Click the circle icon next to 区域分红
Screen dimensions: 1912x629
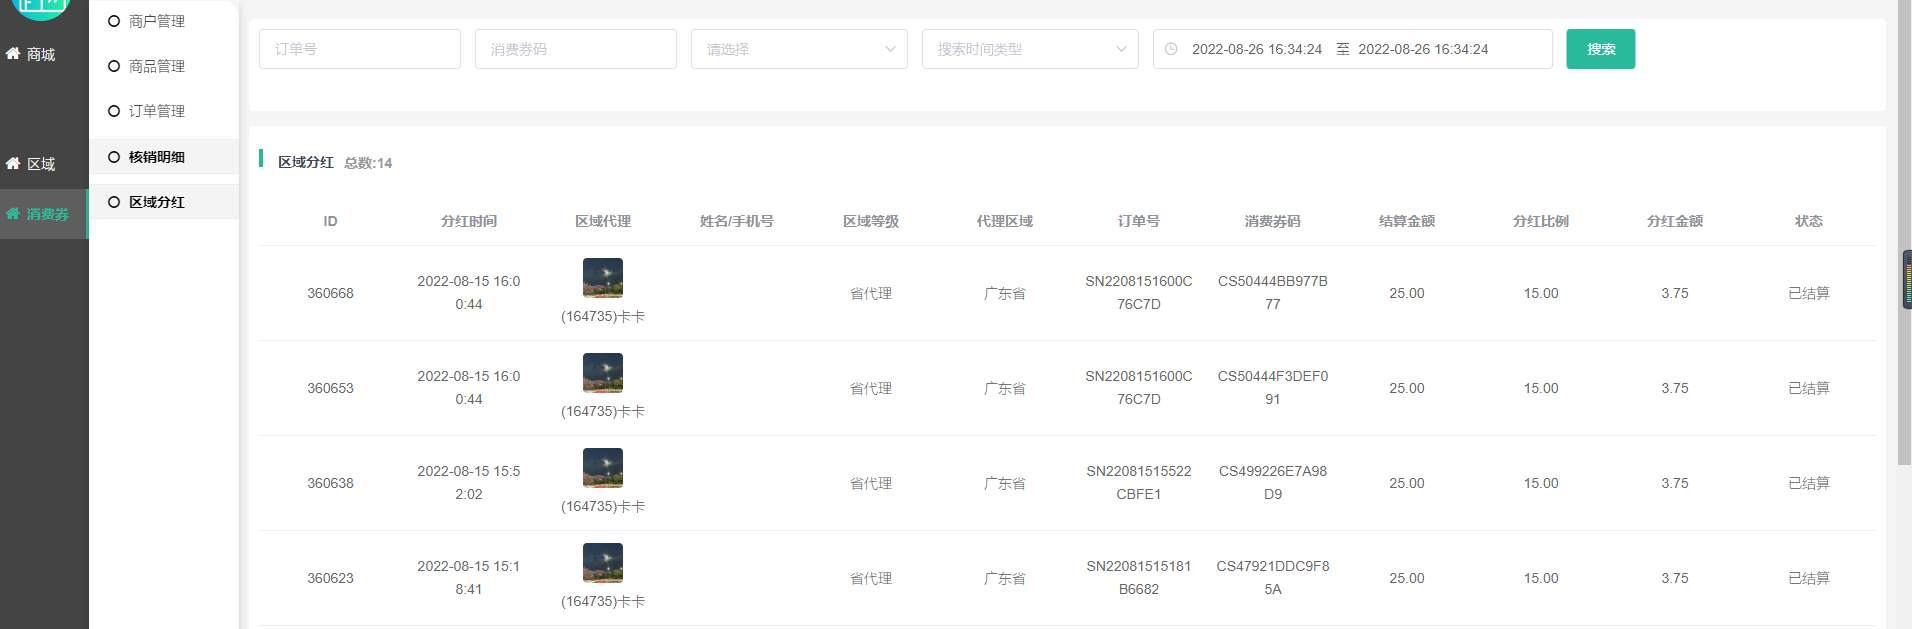pos(114,202)
